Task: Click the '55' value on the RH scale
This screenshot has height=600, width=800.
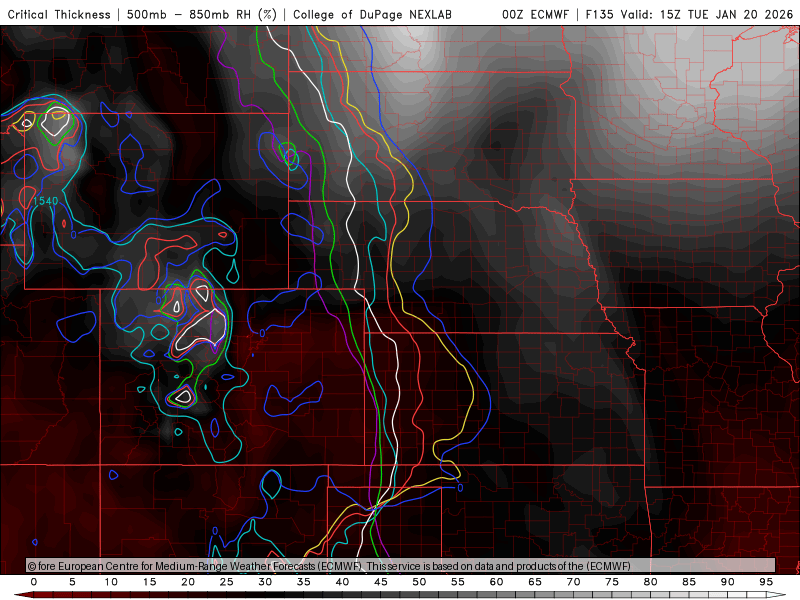Action: [458, 582]
